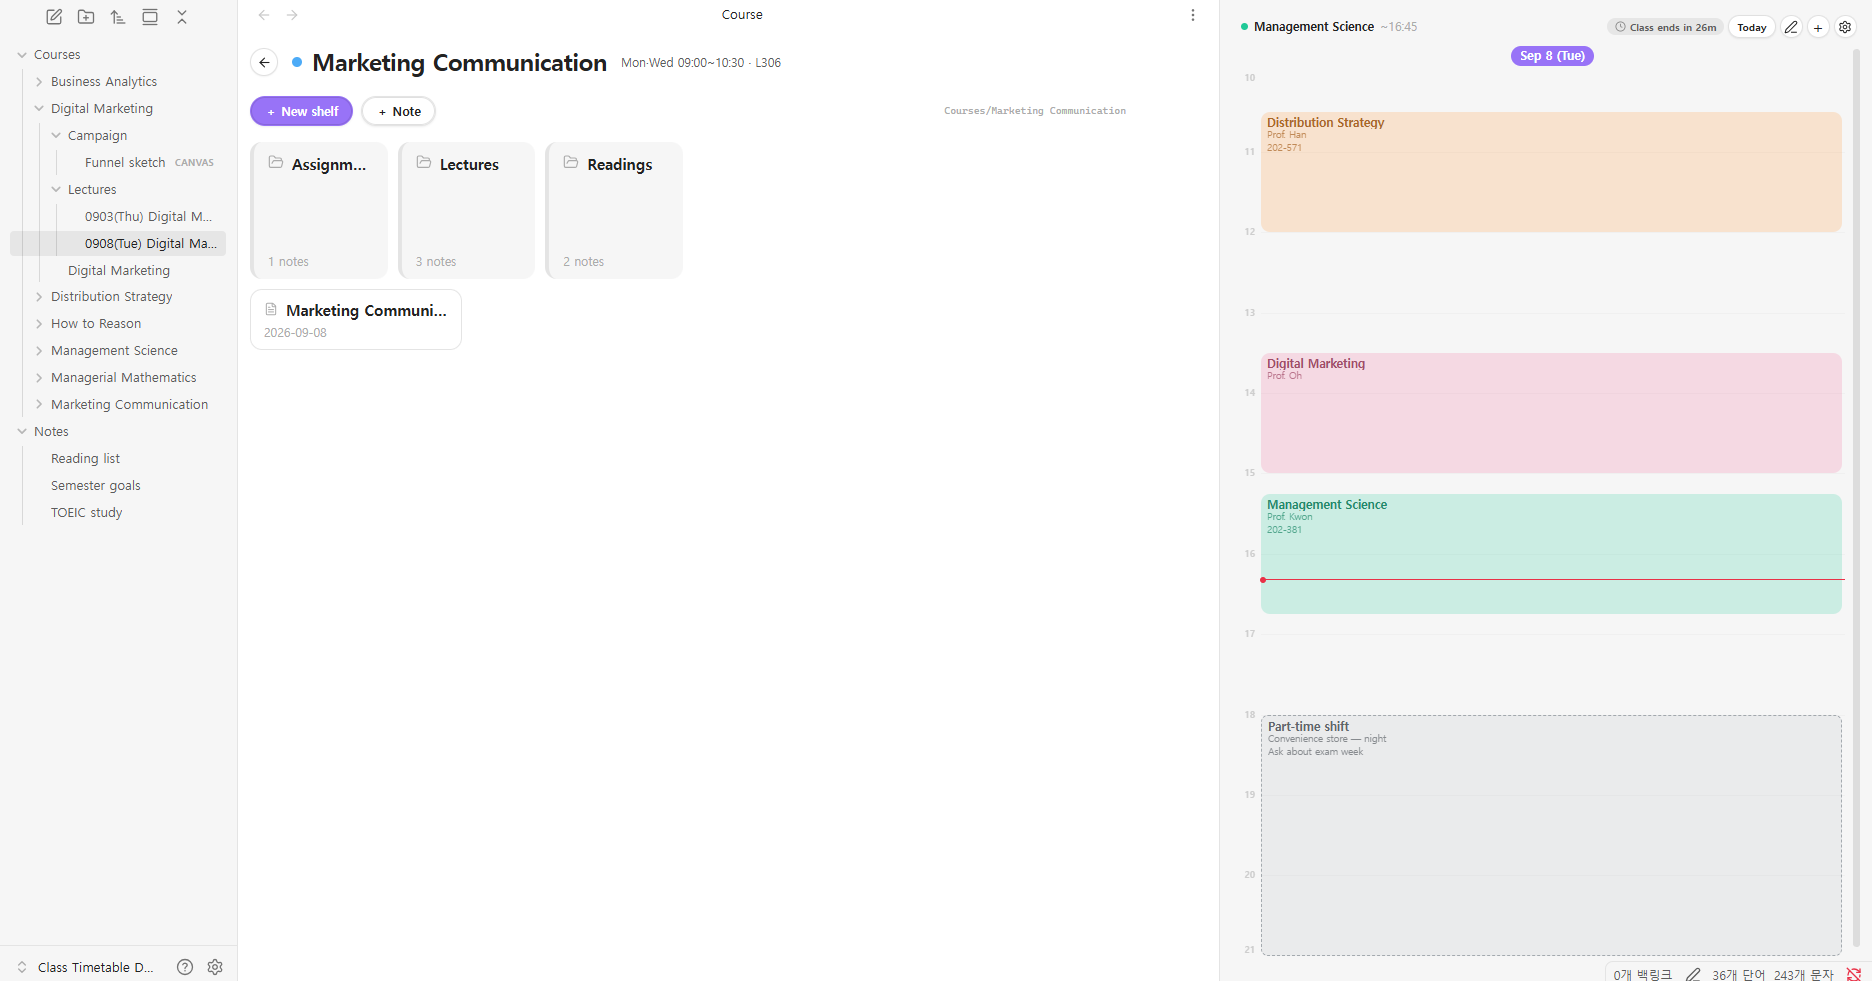The image size is (1872, 981).
Task: Jump to Today in the timetable
Action: click(1752, 27)
